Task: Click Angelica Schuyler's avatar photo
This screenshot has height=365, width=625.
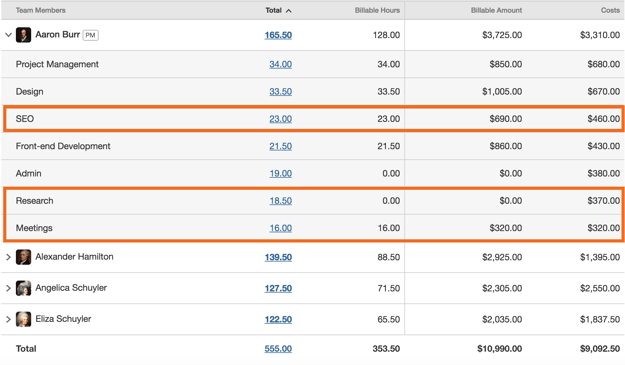Action: pyautogui.click(x=24, y=288)
